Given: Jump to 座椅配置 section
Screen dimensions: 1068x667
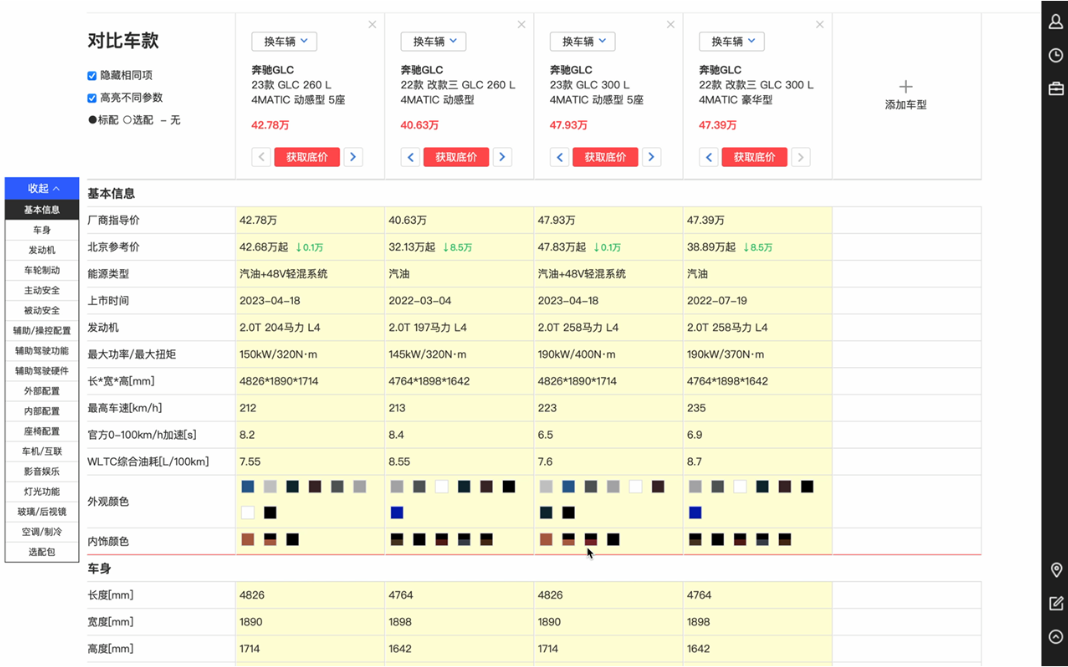Looking at the screenshot, I should [x=42, y=431].
